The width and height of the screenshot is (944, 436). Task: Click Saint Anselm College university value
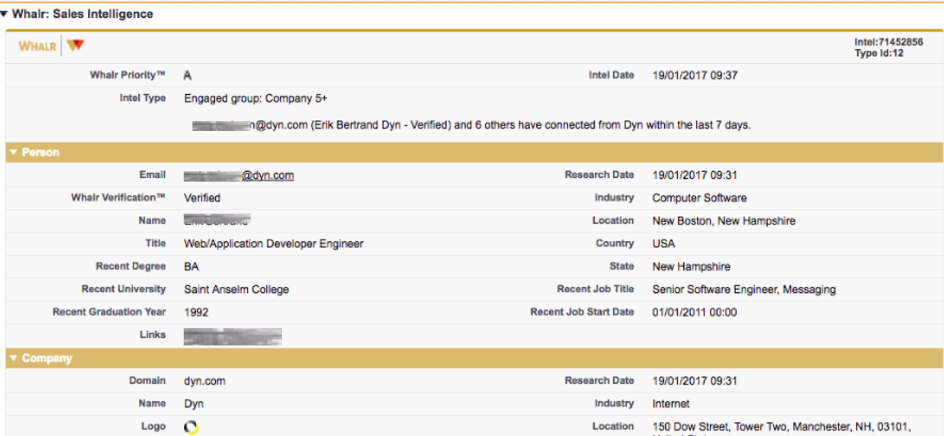[x=237, y=290]
